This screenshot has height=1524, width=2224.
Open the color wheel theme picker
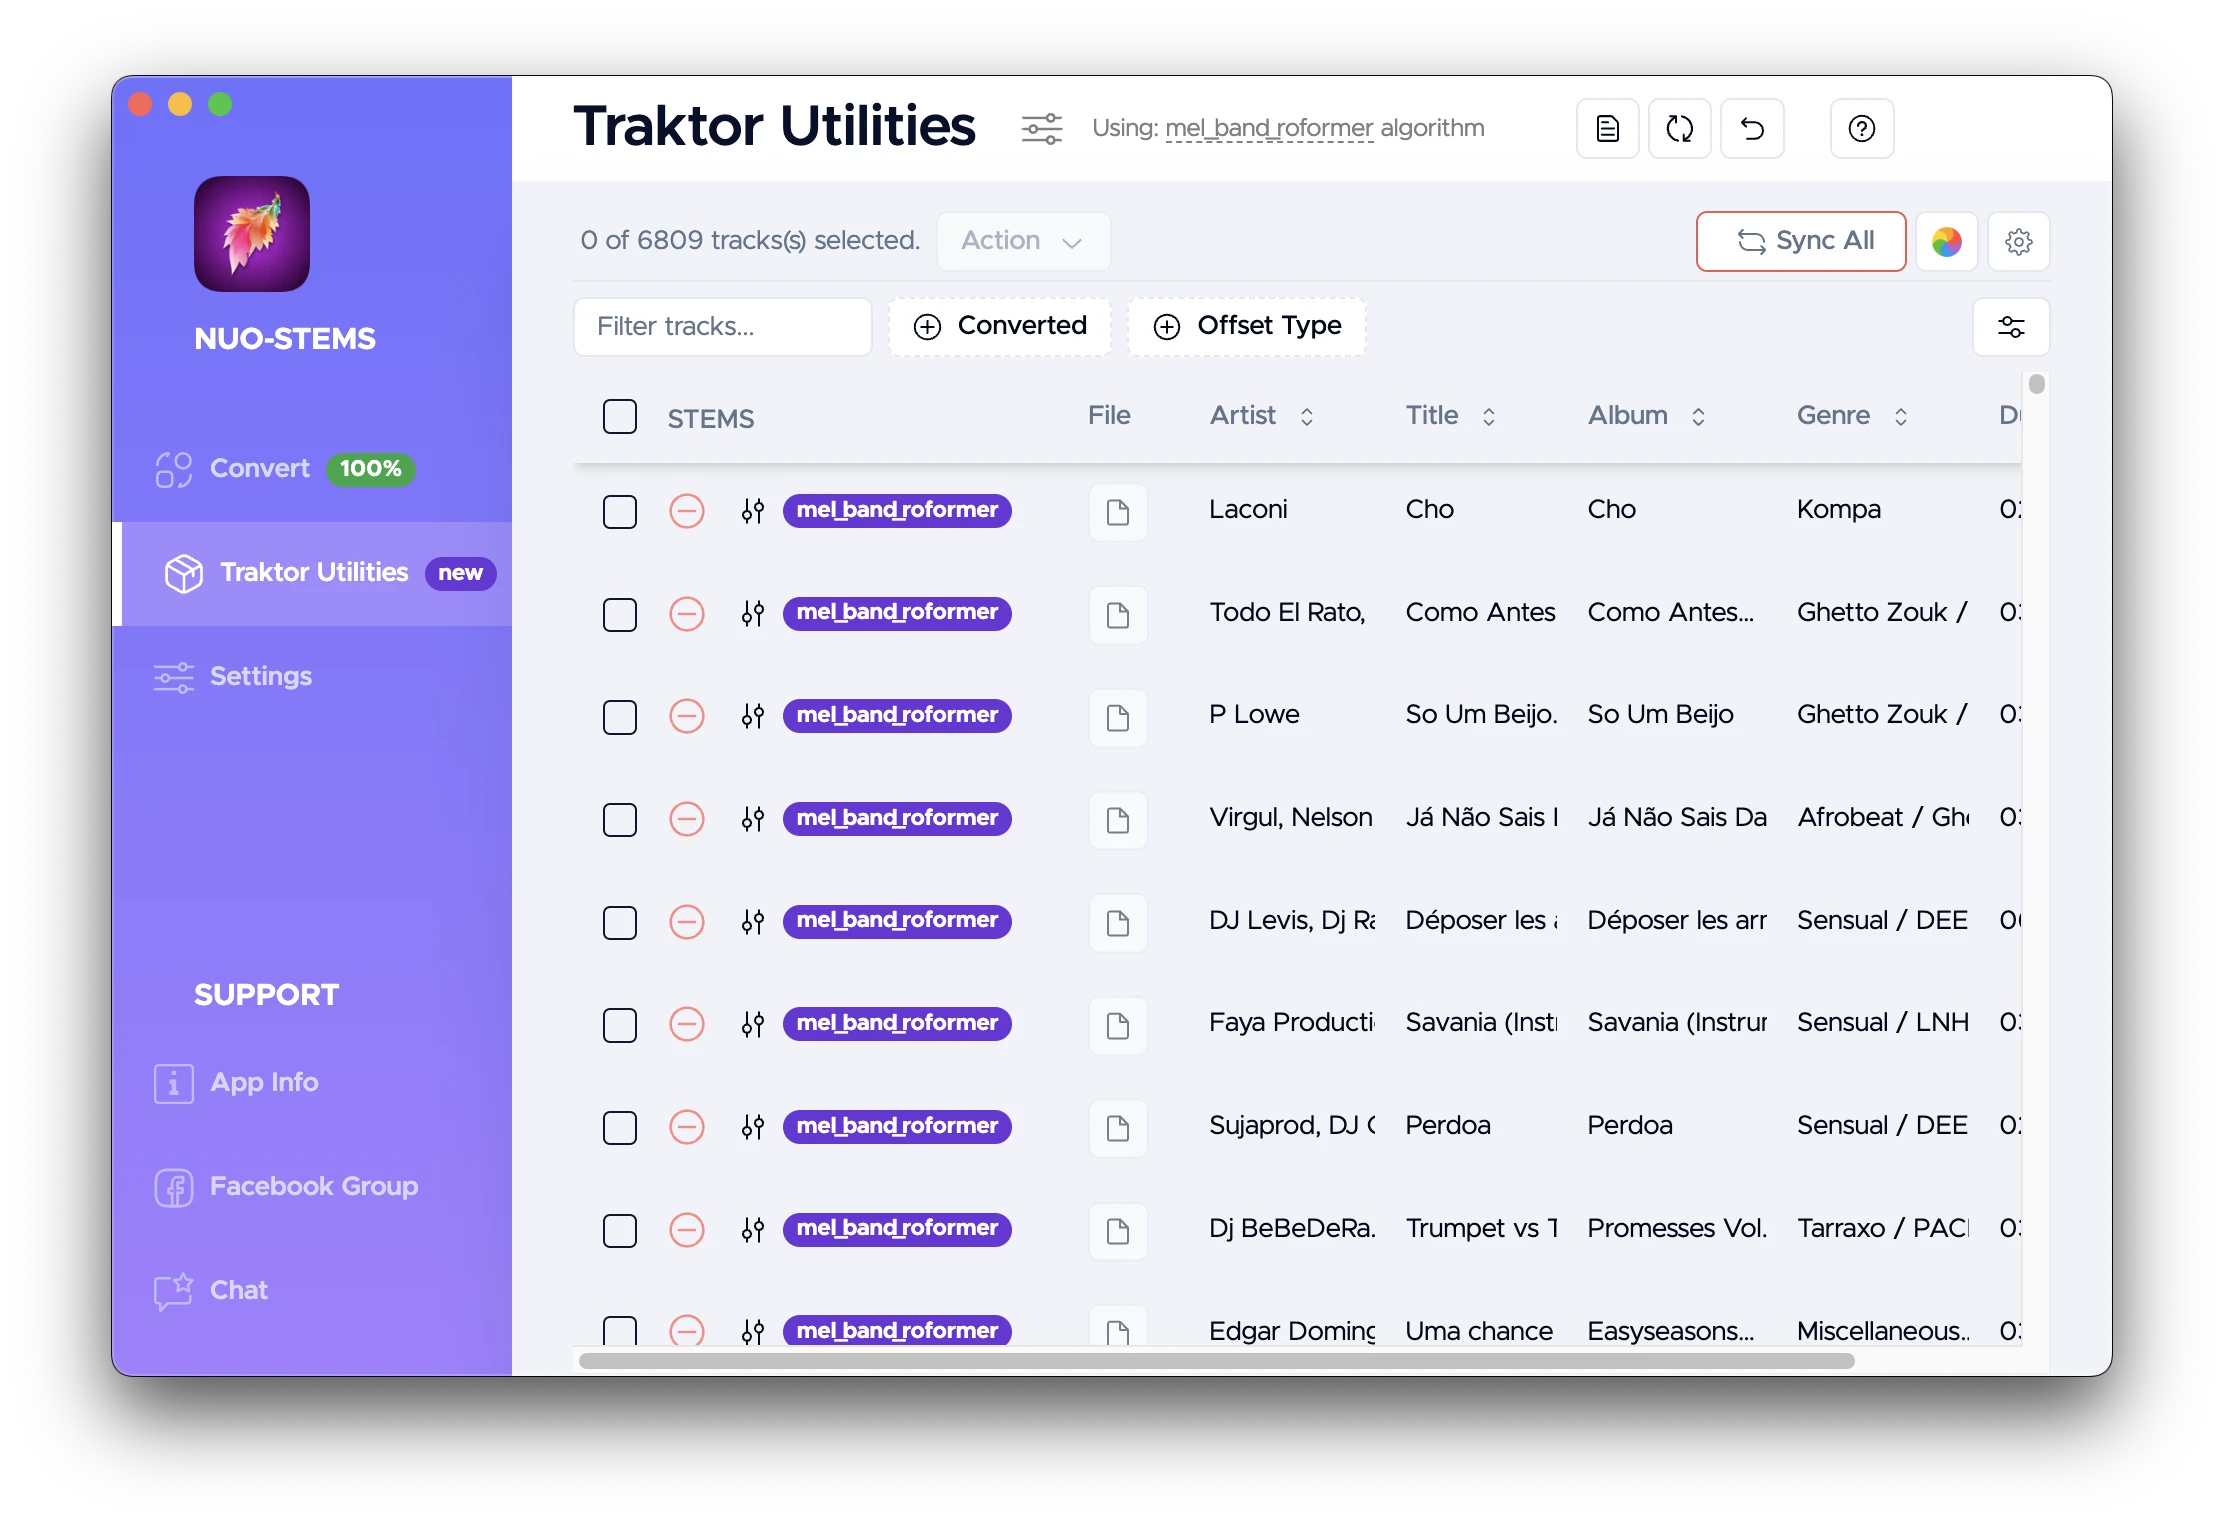[1946, 241]
